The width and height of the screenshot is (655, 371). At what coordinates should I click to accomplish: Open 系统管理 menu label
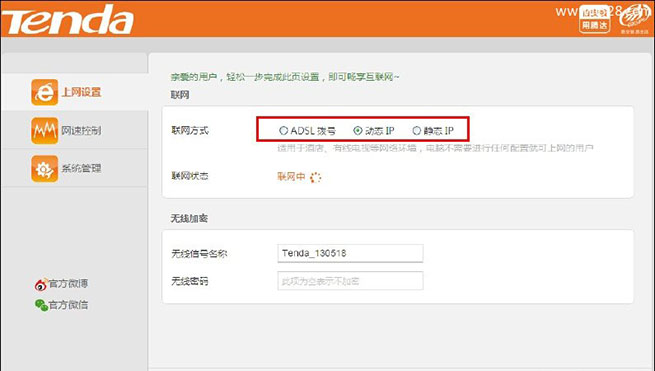coord(81,168)
